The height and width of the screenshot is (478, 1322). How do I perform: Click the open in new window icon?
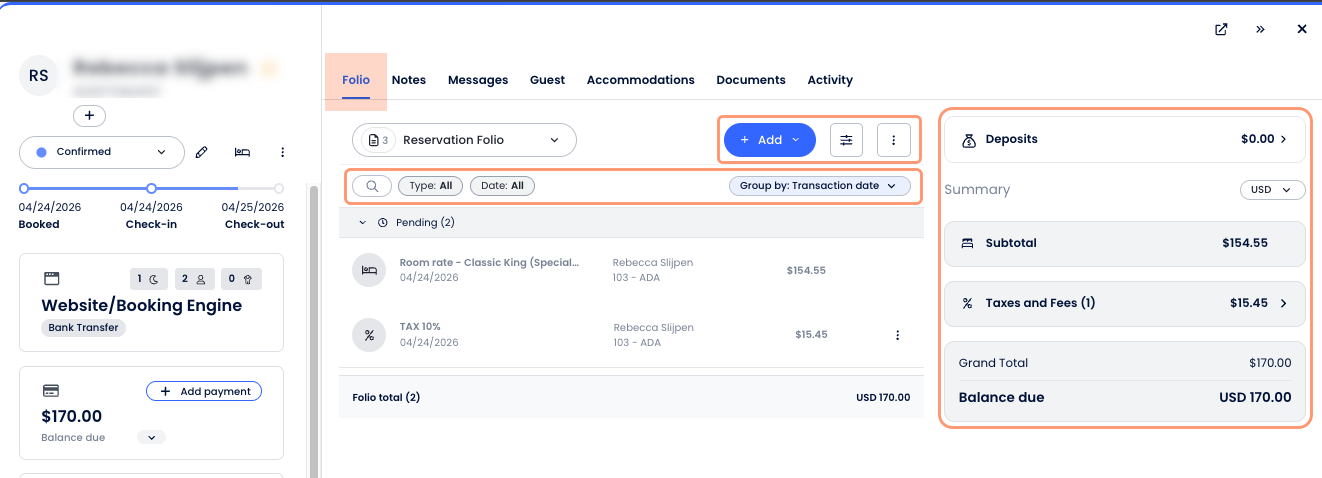(1221, 29)
